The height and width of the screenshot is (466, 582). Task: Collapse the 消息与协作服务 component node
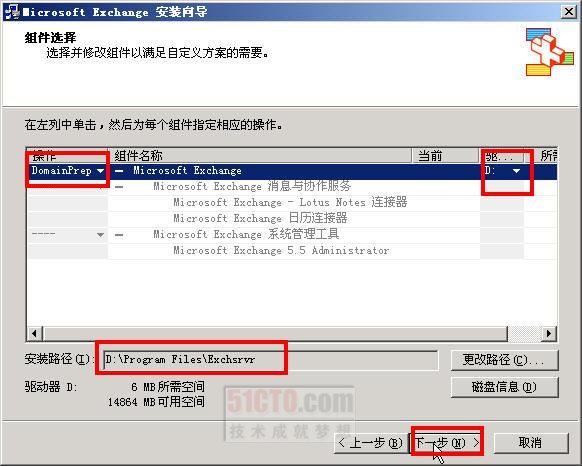click(119, 187)
